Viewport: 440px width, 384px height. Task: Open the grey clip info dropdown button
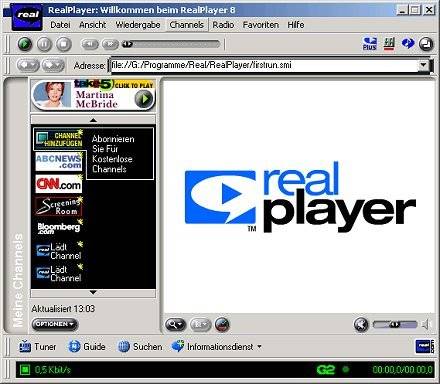200,324
